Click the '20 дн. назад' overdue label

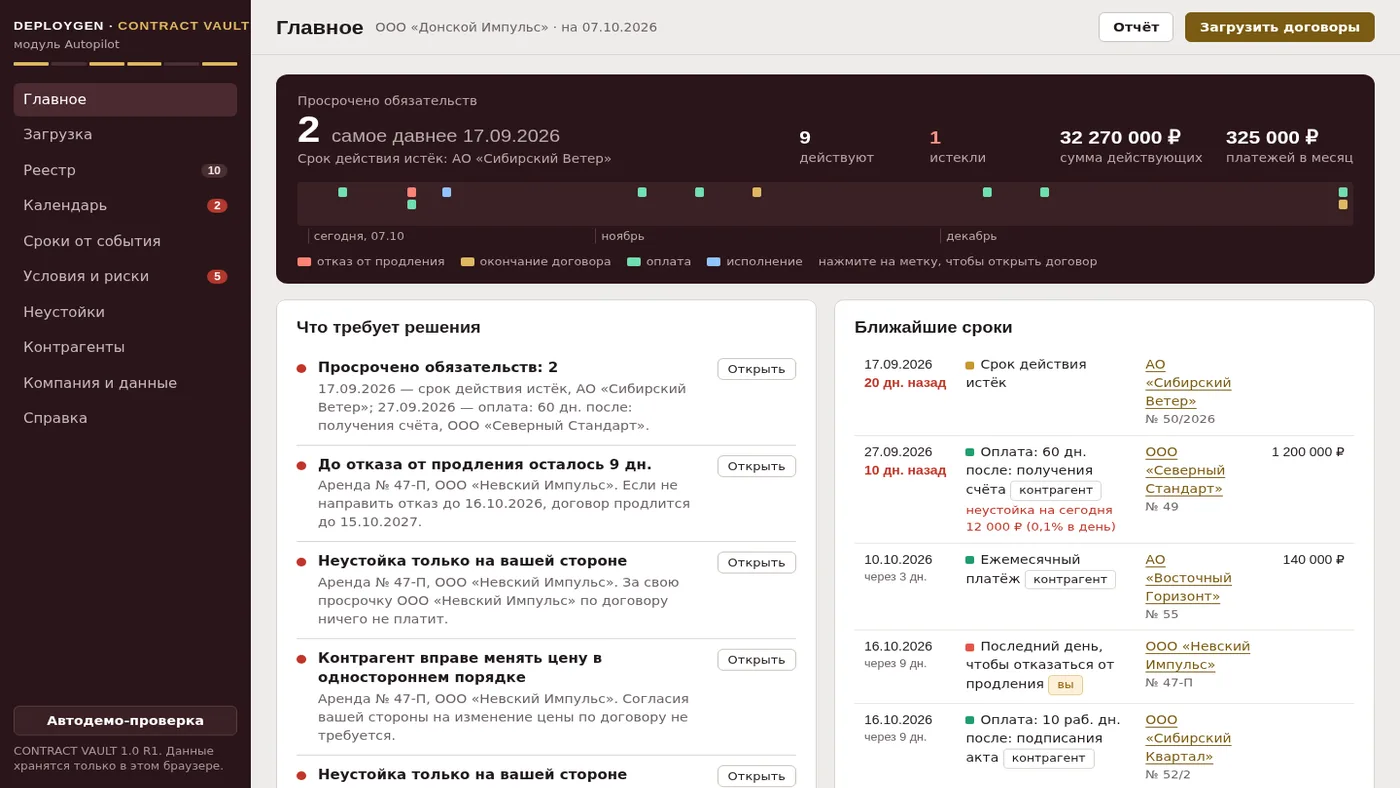(905, 383)
